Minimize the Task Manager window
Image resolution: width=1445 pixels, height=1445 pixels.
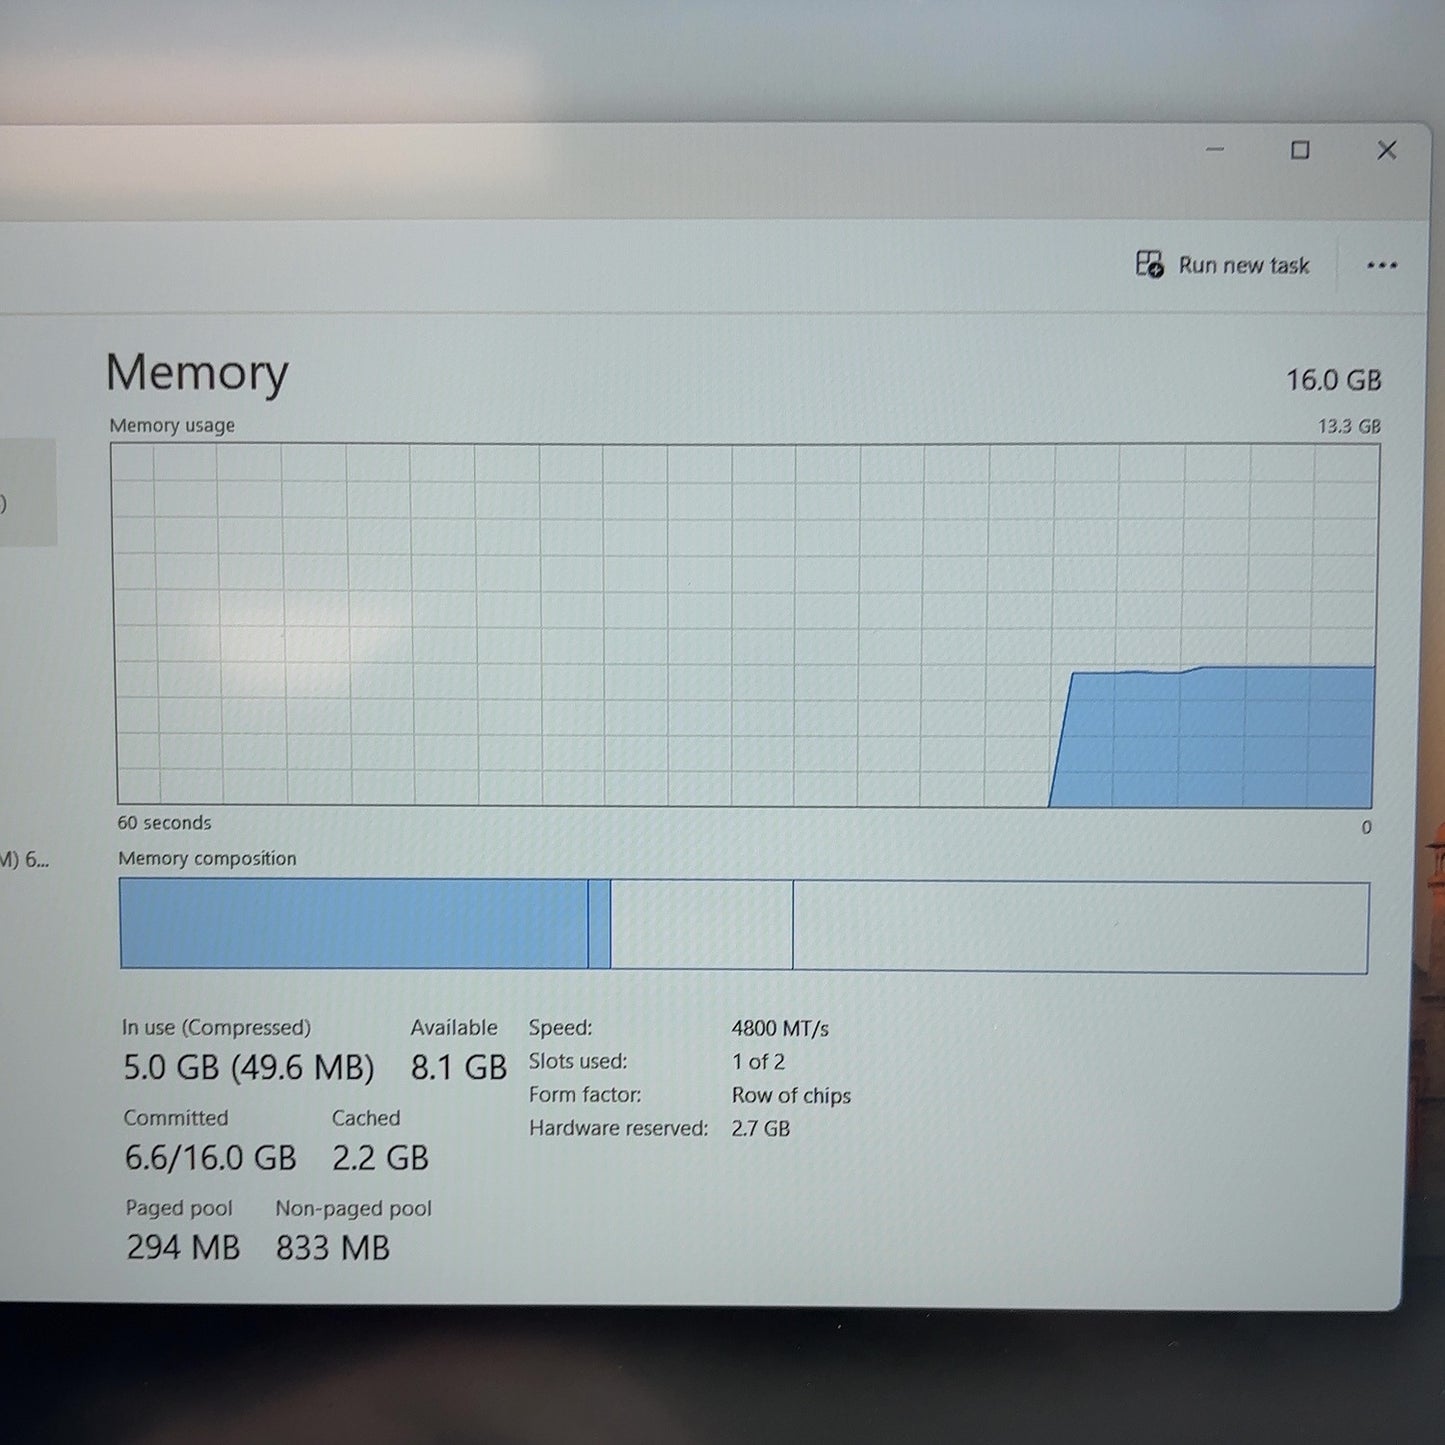(x=1215, y=150)
